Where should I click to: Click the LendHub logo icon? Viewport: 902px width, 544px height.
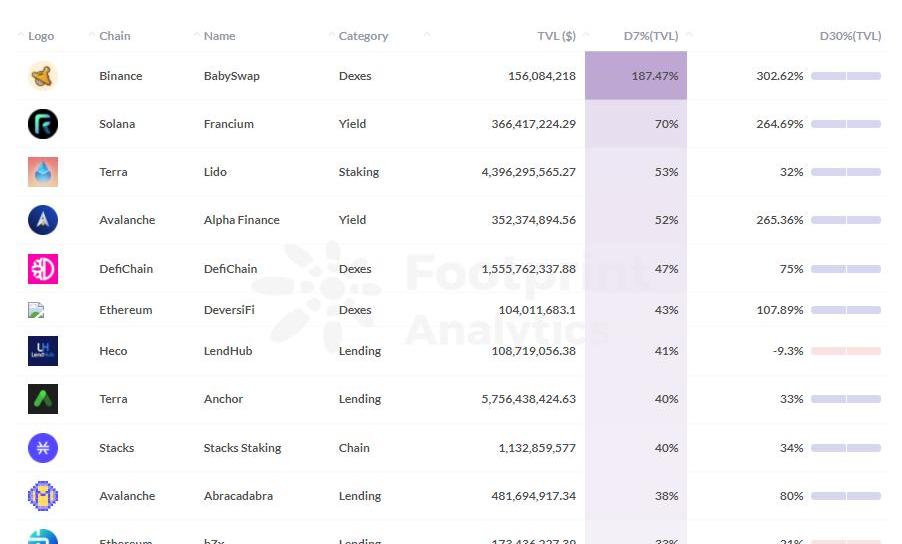click(x=42, y=351)
